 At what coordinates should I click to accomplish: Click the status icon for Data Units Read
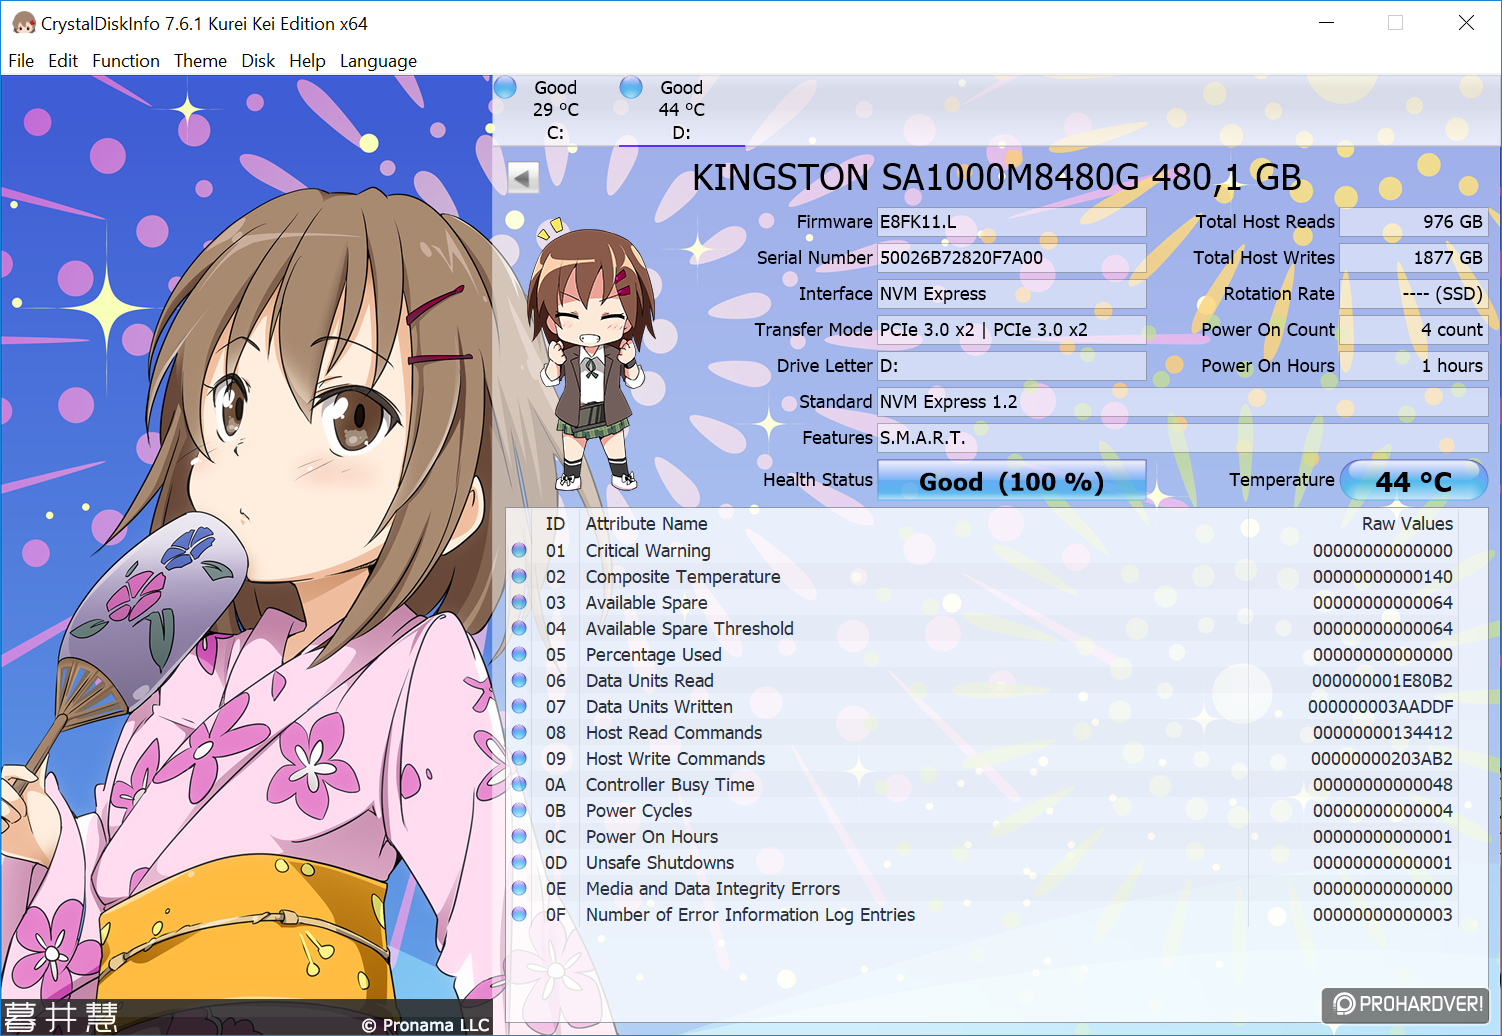(519, 680)
